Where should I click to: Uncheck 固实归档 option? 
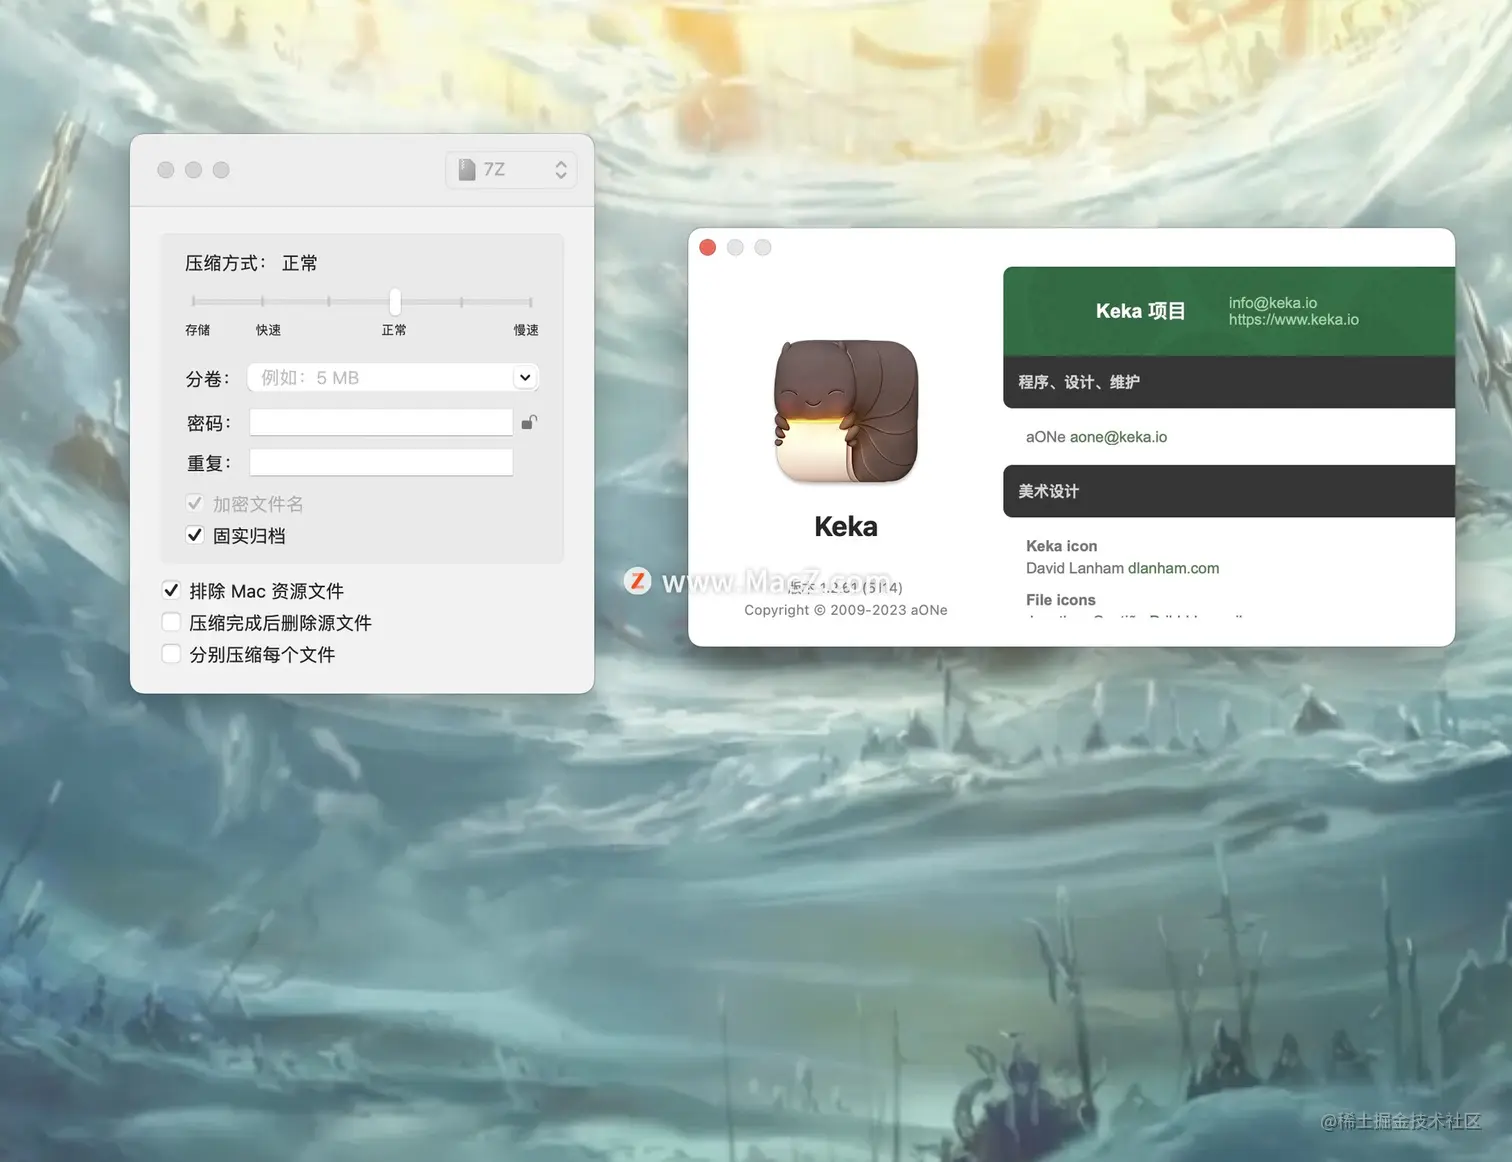coord(195,535)
